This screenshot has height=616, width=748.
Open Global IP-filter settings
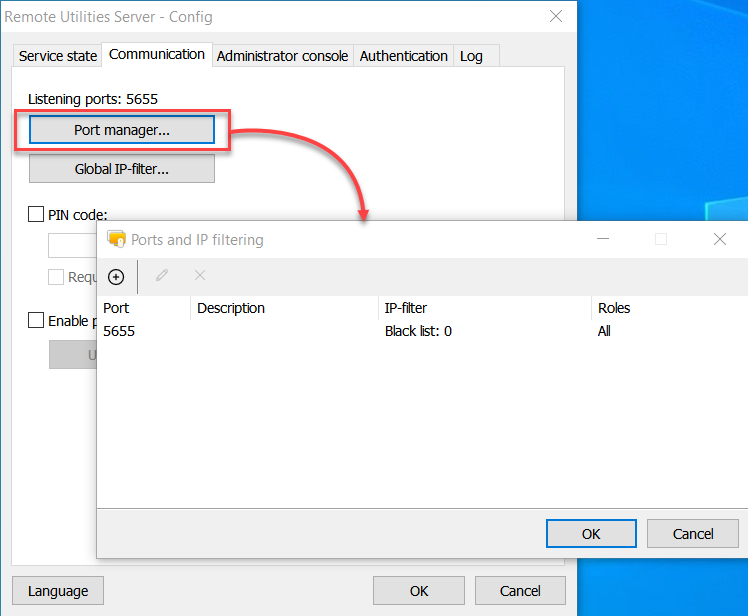click(x=122, y=169)
